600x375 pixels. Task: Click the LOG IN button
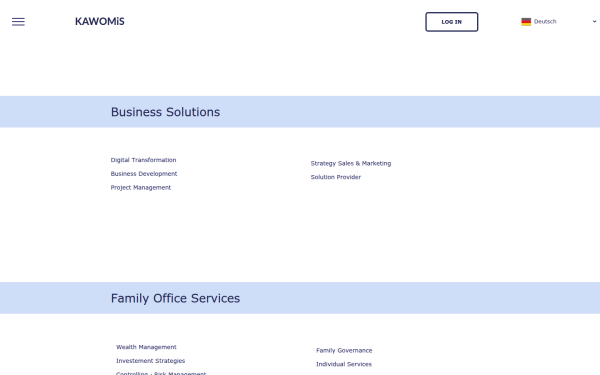452,22
